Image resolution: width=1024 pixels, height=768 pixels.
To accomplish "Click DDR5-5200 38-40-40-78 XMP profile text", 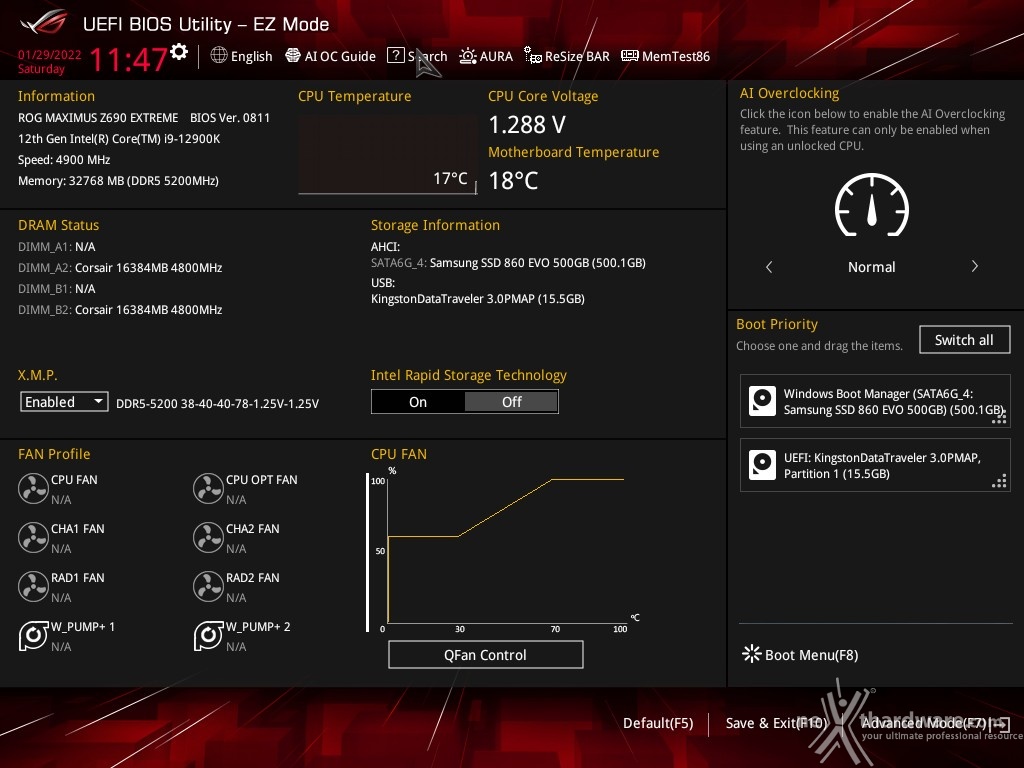I will tap(217, 404).
